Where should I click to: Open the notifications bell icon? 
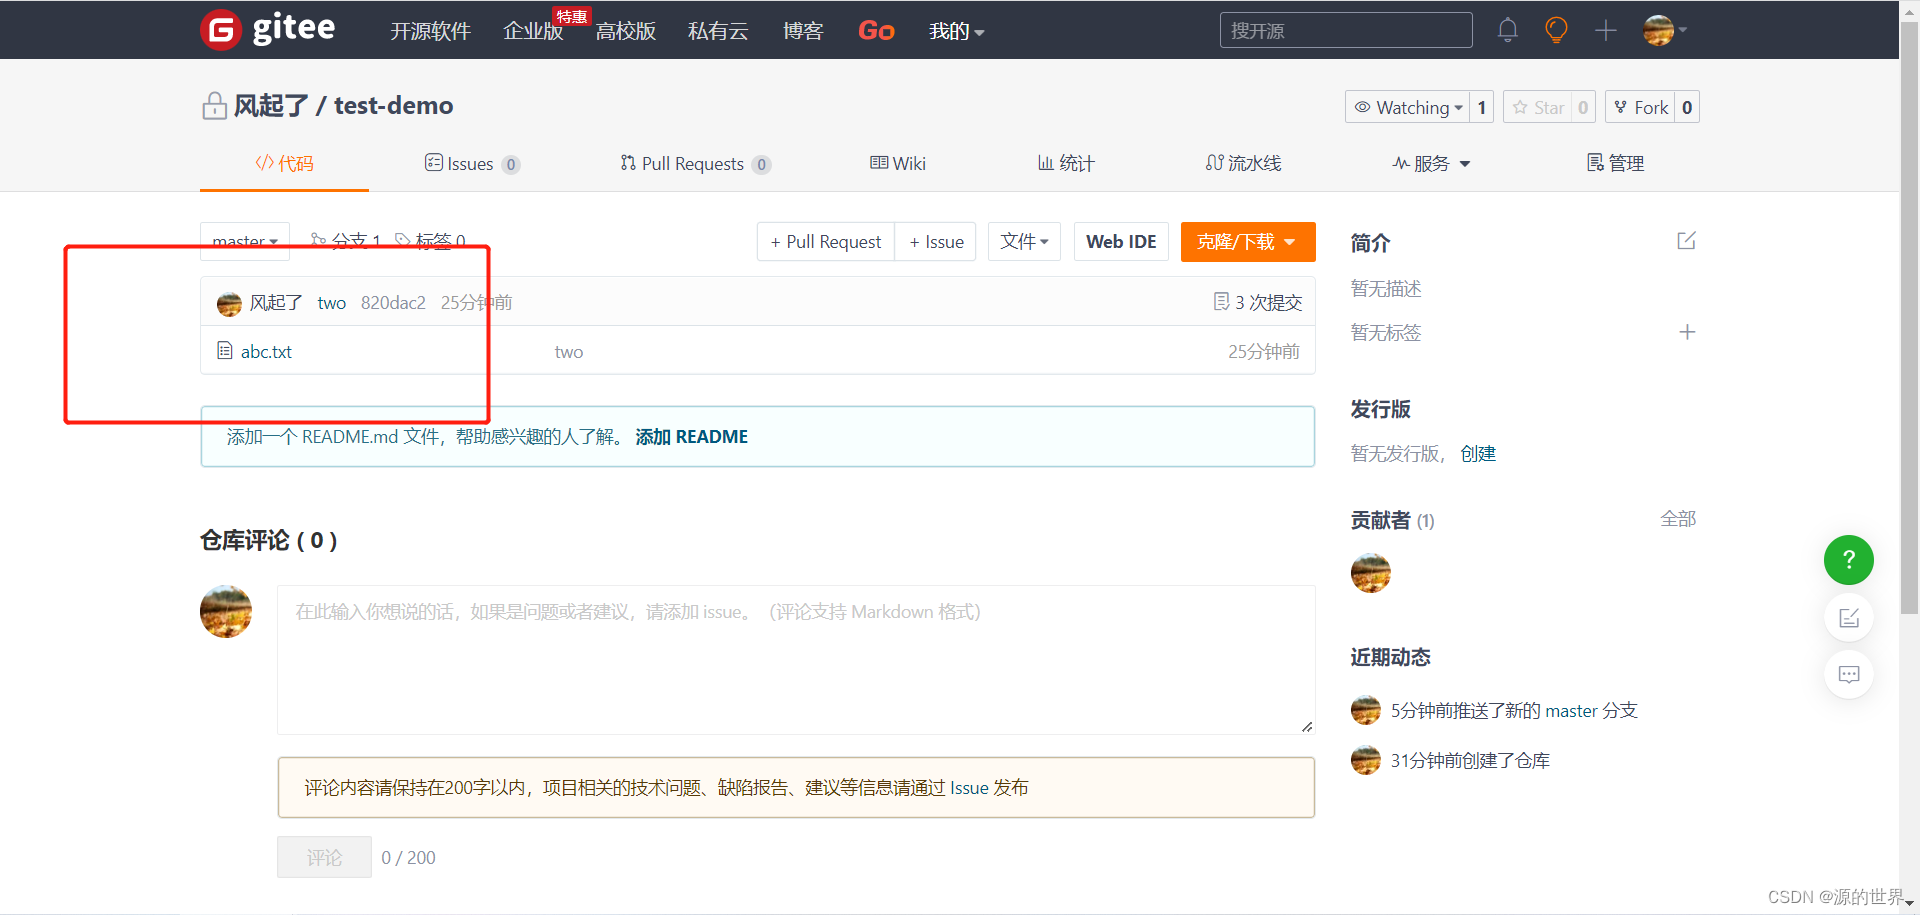click(1508, 30)
